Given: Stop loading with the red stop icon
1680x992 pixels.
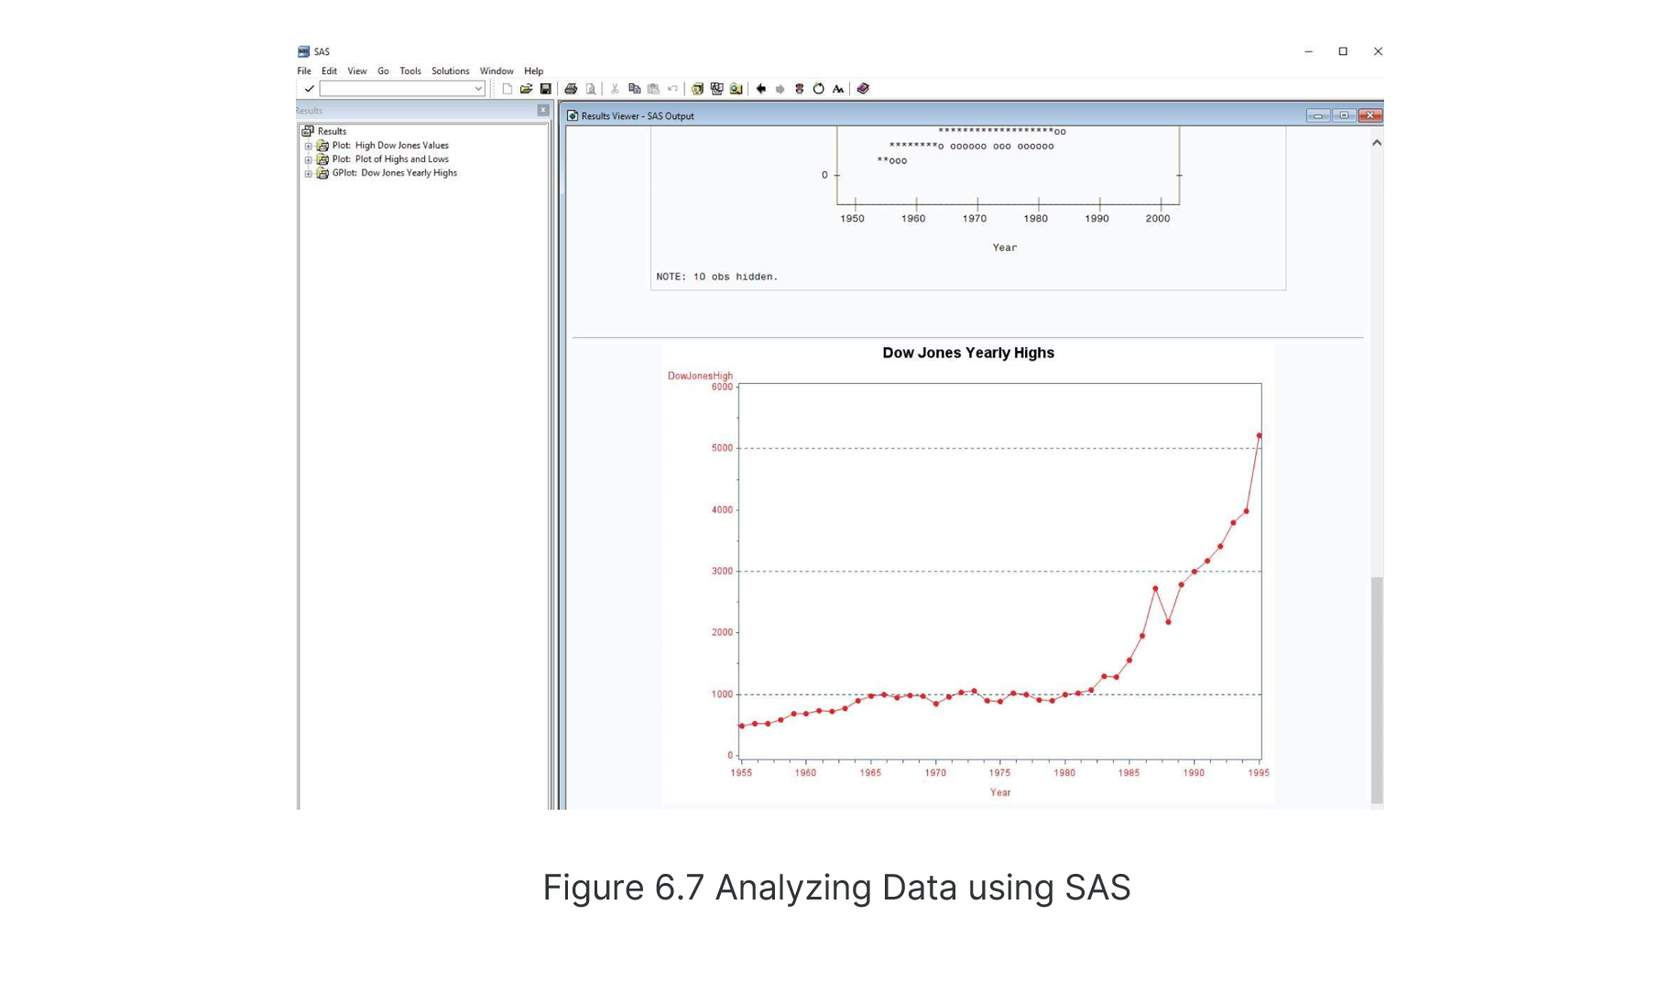Looking at the screenshot, I should [799, 89].
